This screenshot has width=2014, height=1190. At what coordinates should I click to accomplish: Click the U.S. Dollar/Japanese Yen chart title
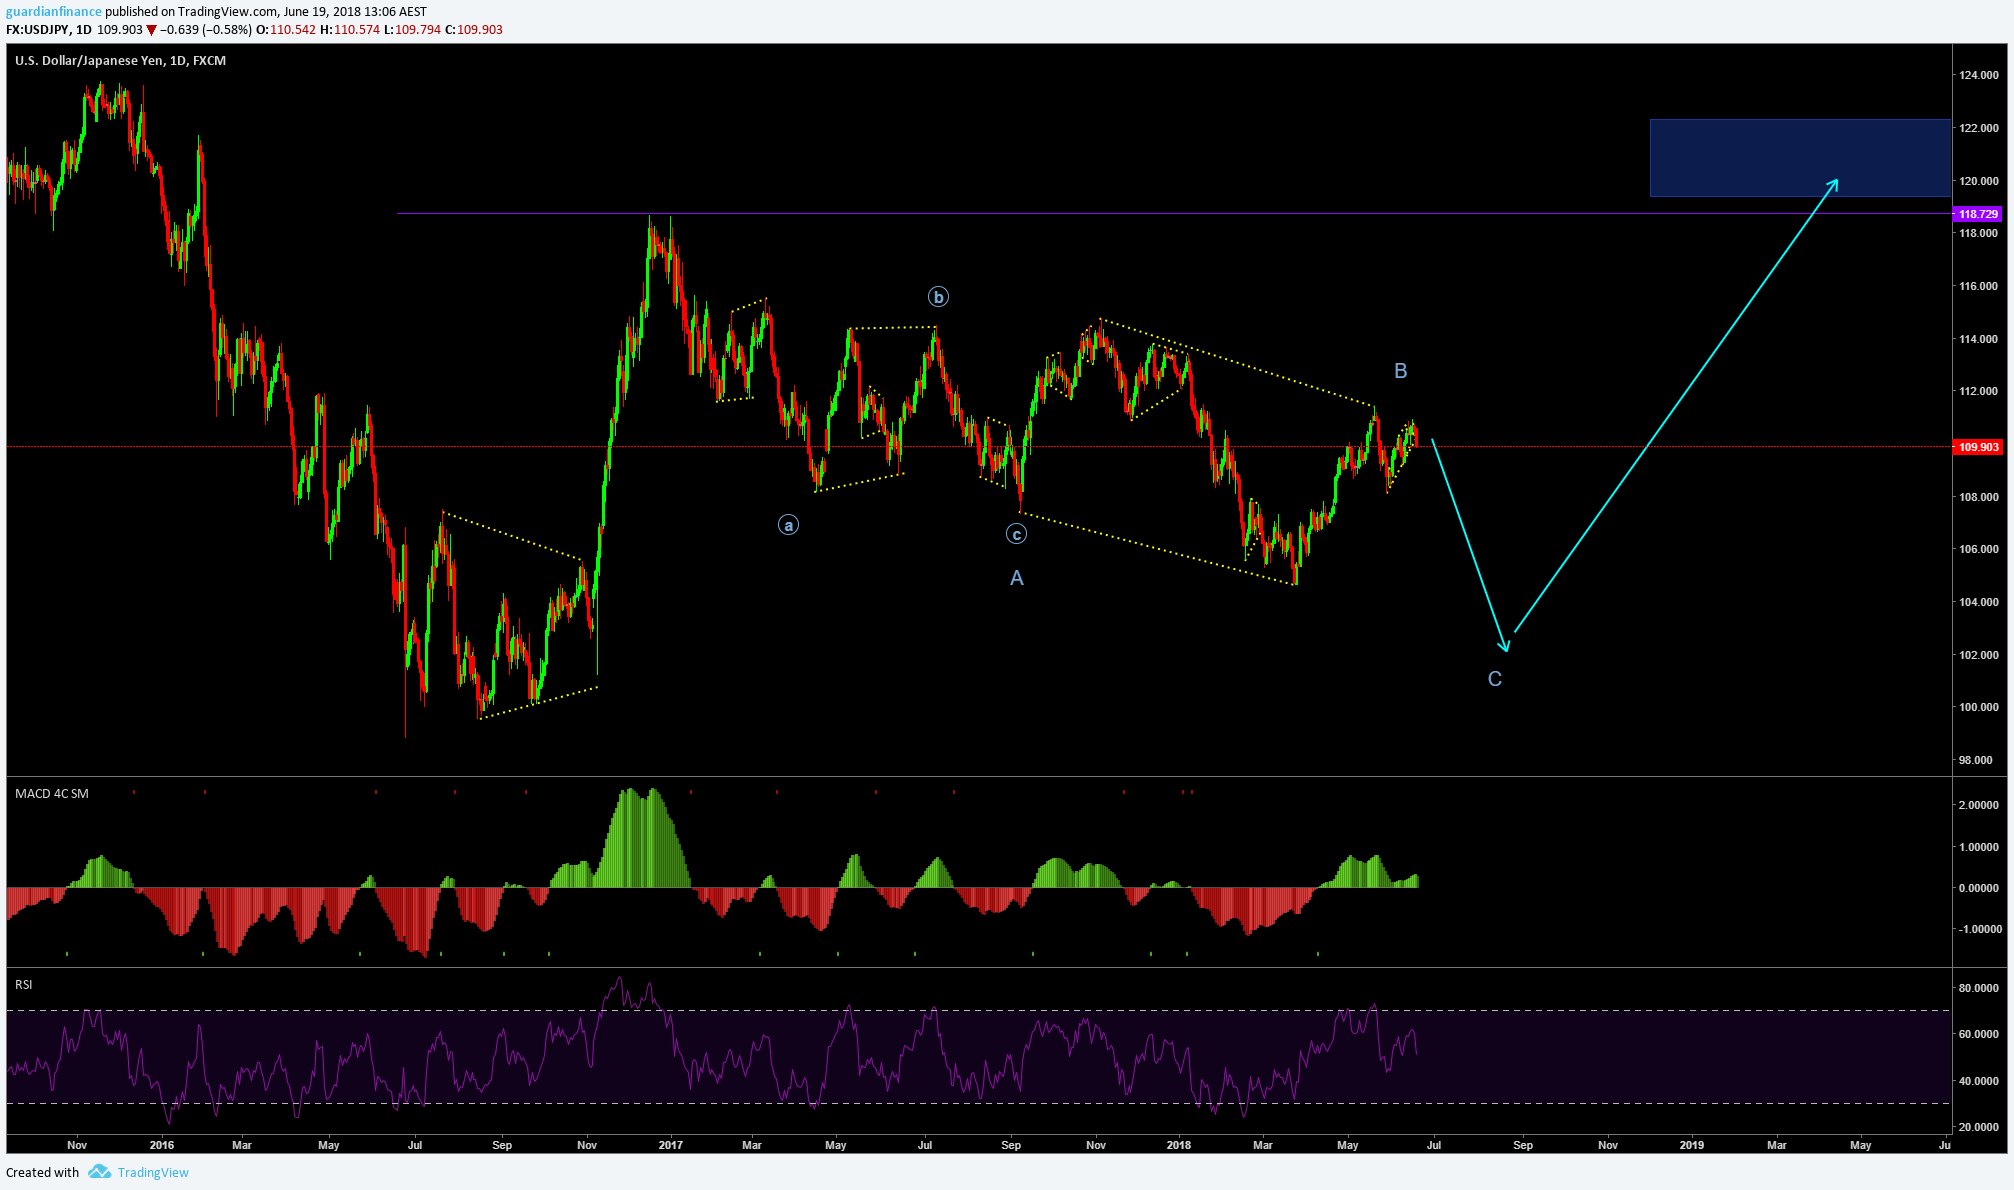pyautogui.click(x=121, y=61)
